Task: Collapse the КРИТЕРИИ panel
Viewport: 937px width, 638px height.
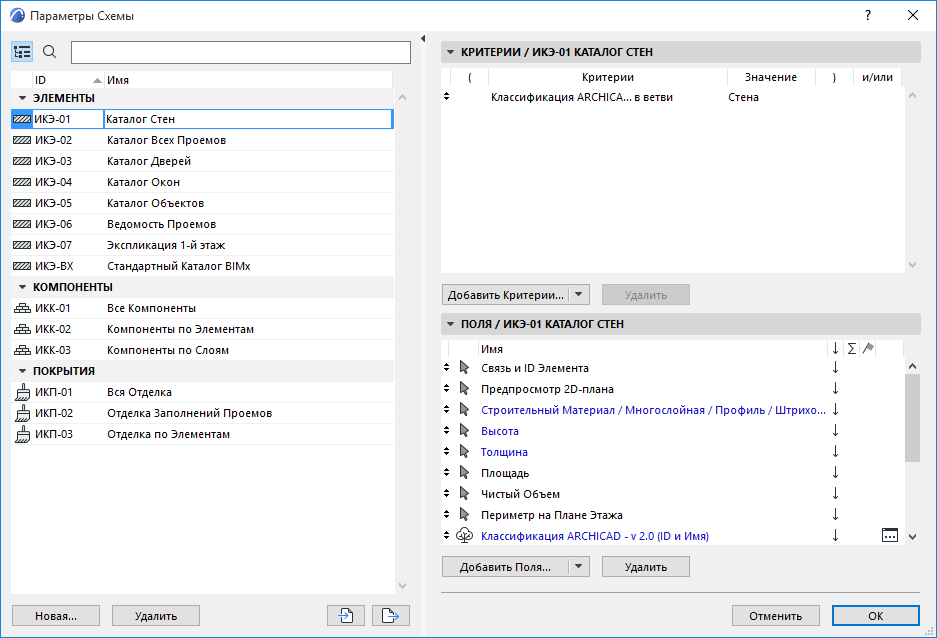Action: click(451, 52)
